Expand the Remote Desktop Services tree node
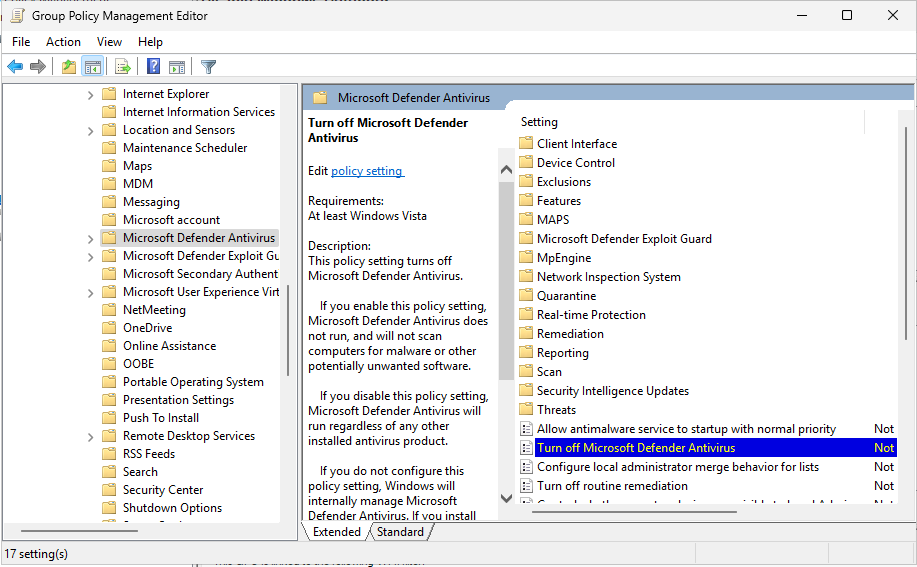 90,437
